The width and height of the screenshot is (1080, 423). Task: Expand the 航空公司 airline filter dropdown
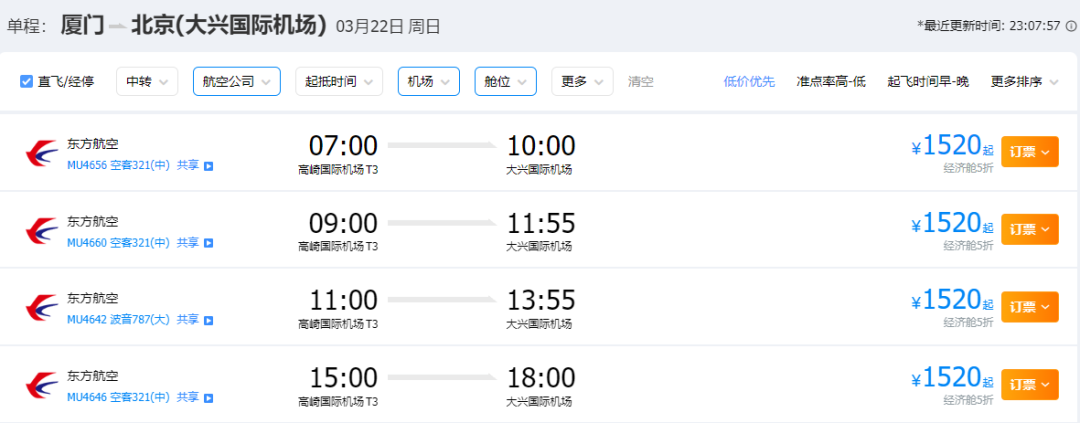(236, 82)
